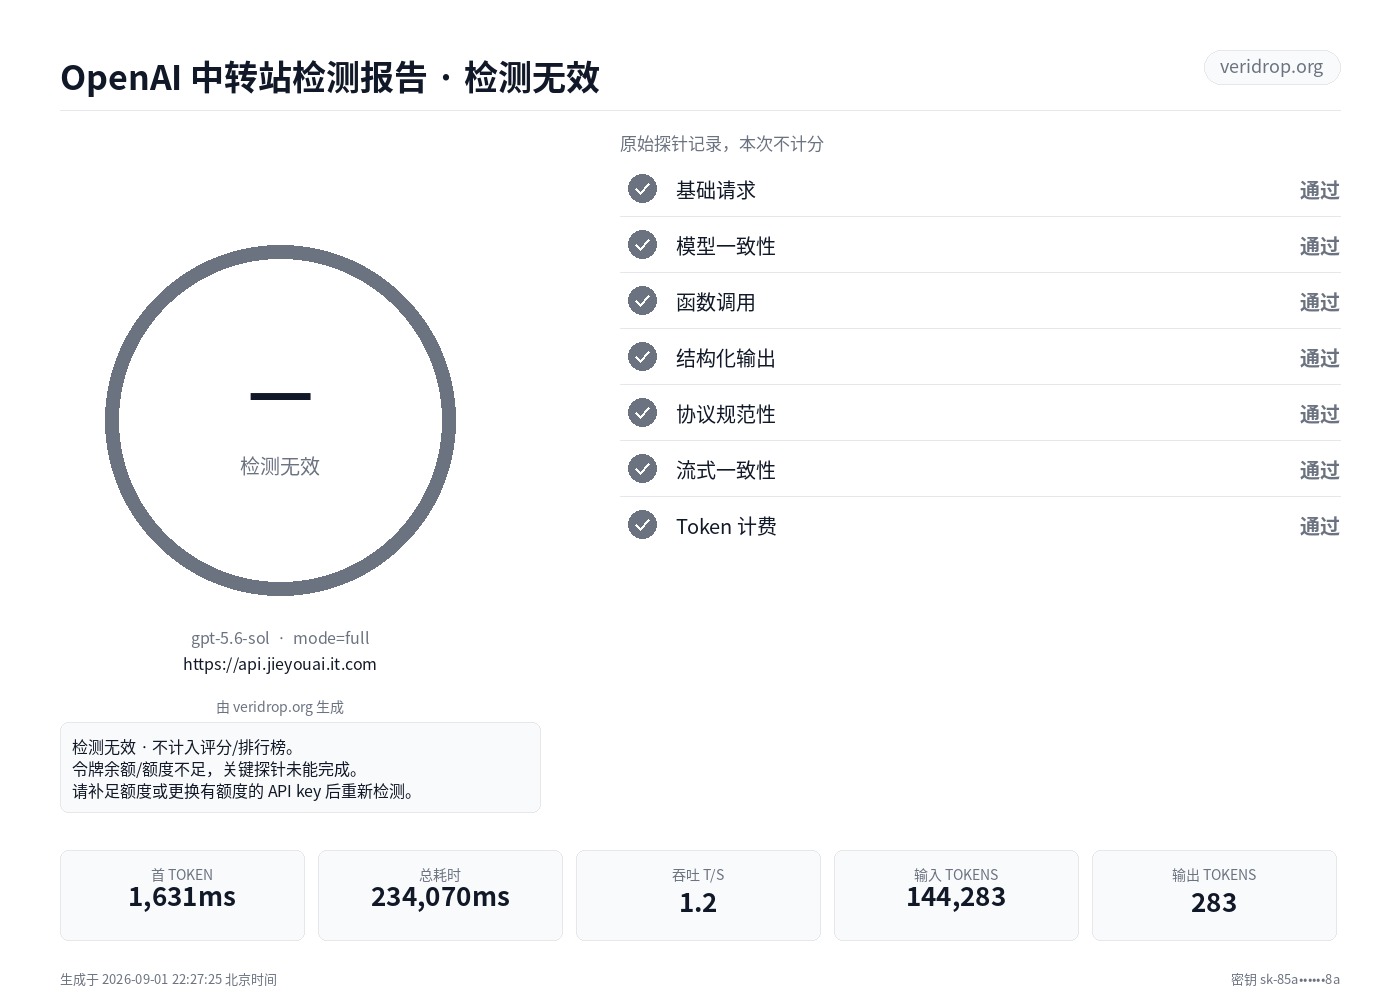The image size is (1400, 1000).
Task: Click the 检测无效 notice message box
Action: tap(300, 768)
